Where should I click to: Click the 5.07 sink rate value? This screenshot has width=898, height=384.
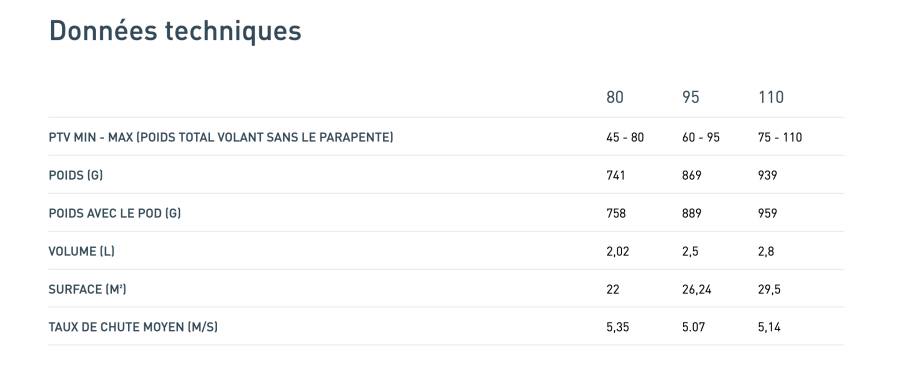(693, 327)
